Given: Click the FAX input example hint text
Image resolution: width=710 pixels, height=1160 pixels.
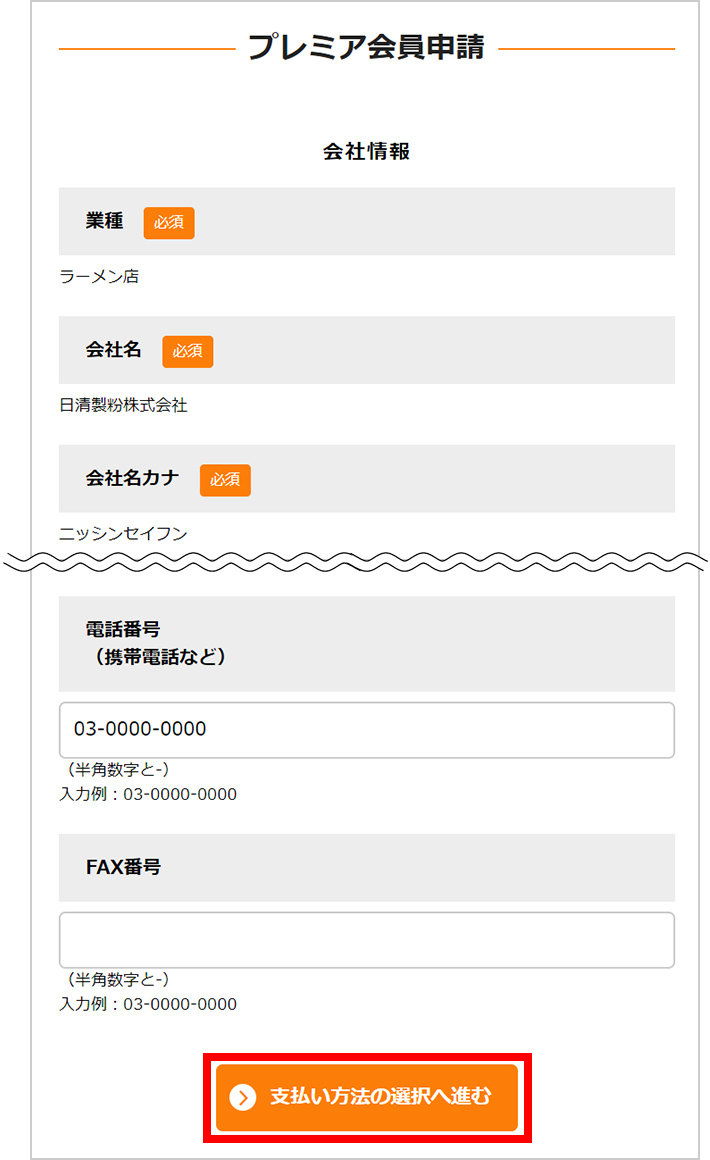Looking at the screenshot, I should coord(148,1005).
